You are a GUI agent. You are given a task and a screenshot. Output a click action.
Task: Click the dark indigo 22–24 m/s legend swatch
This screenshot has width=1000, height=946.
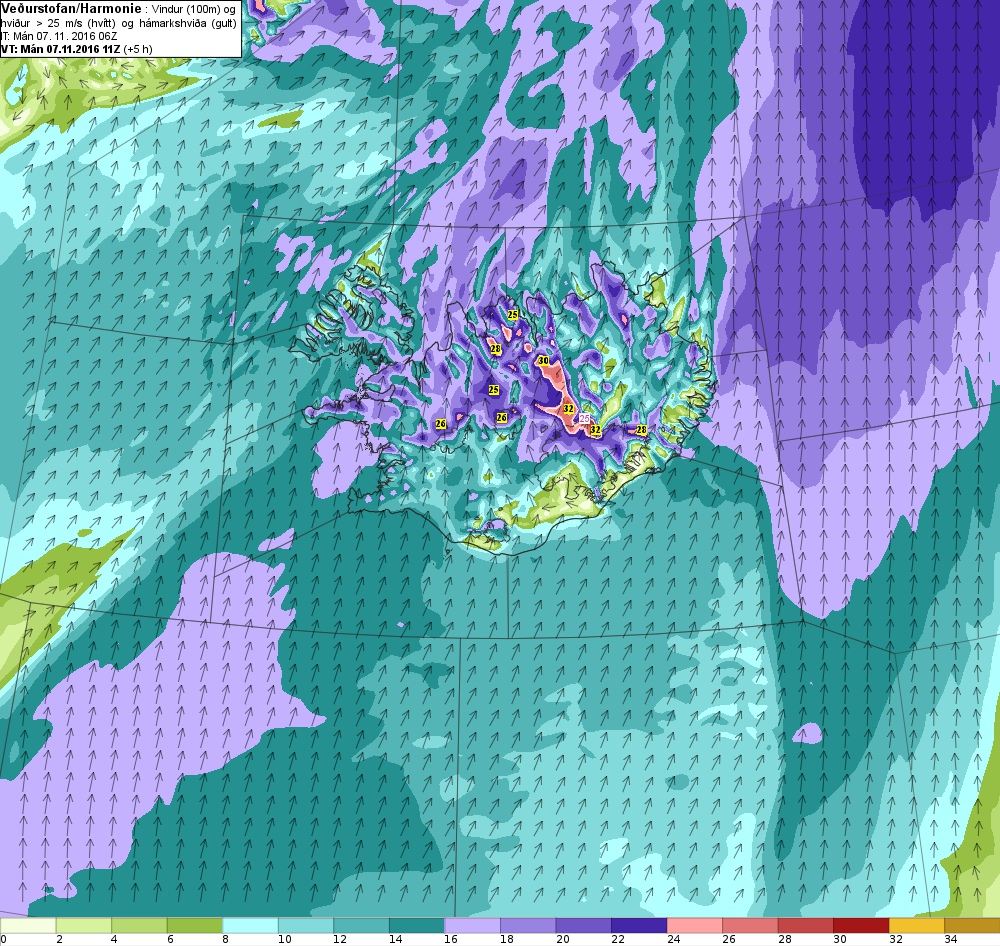pos(638,925)
